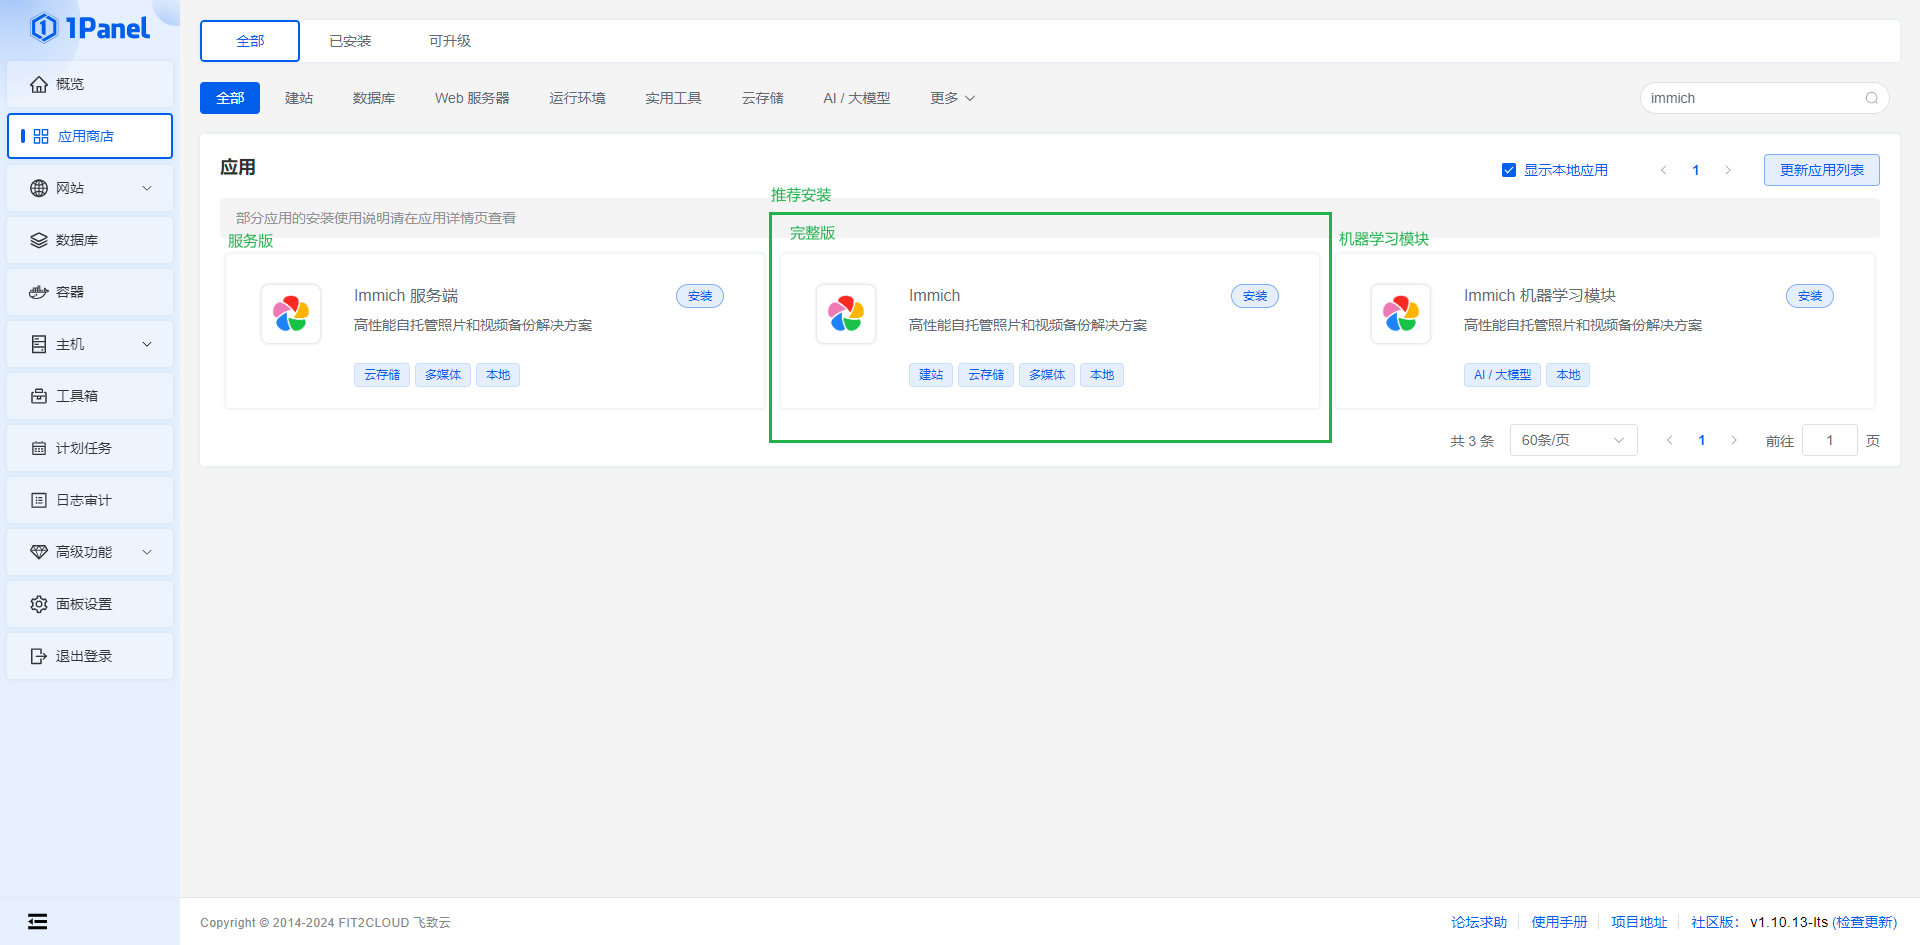Click the 容器 docker icon in sidebar
The height and width of the screenshot is (945, 1920).
click(x=39, y=292)
